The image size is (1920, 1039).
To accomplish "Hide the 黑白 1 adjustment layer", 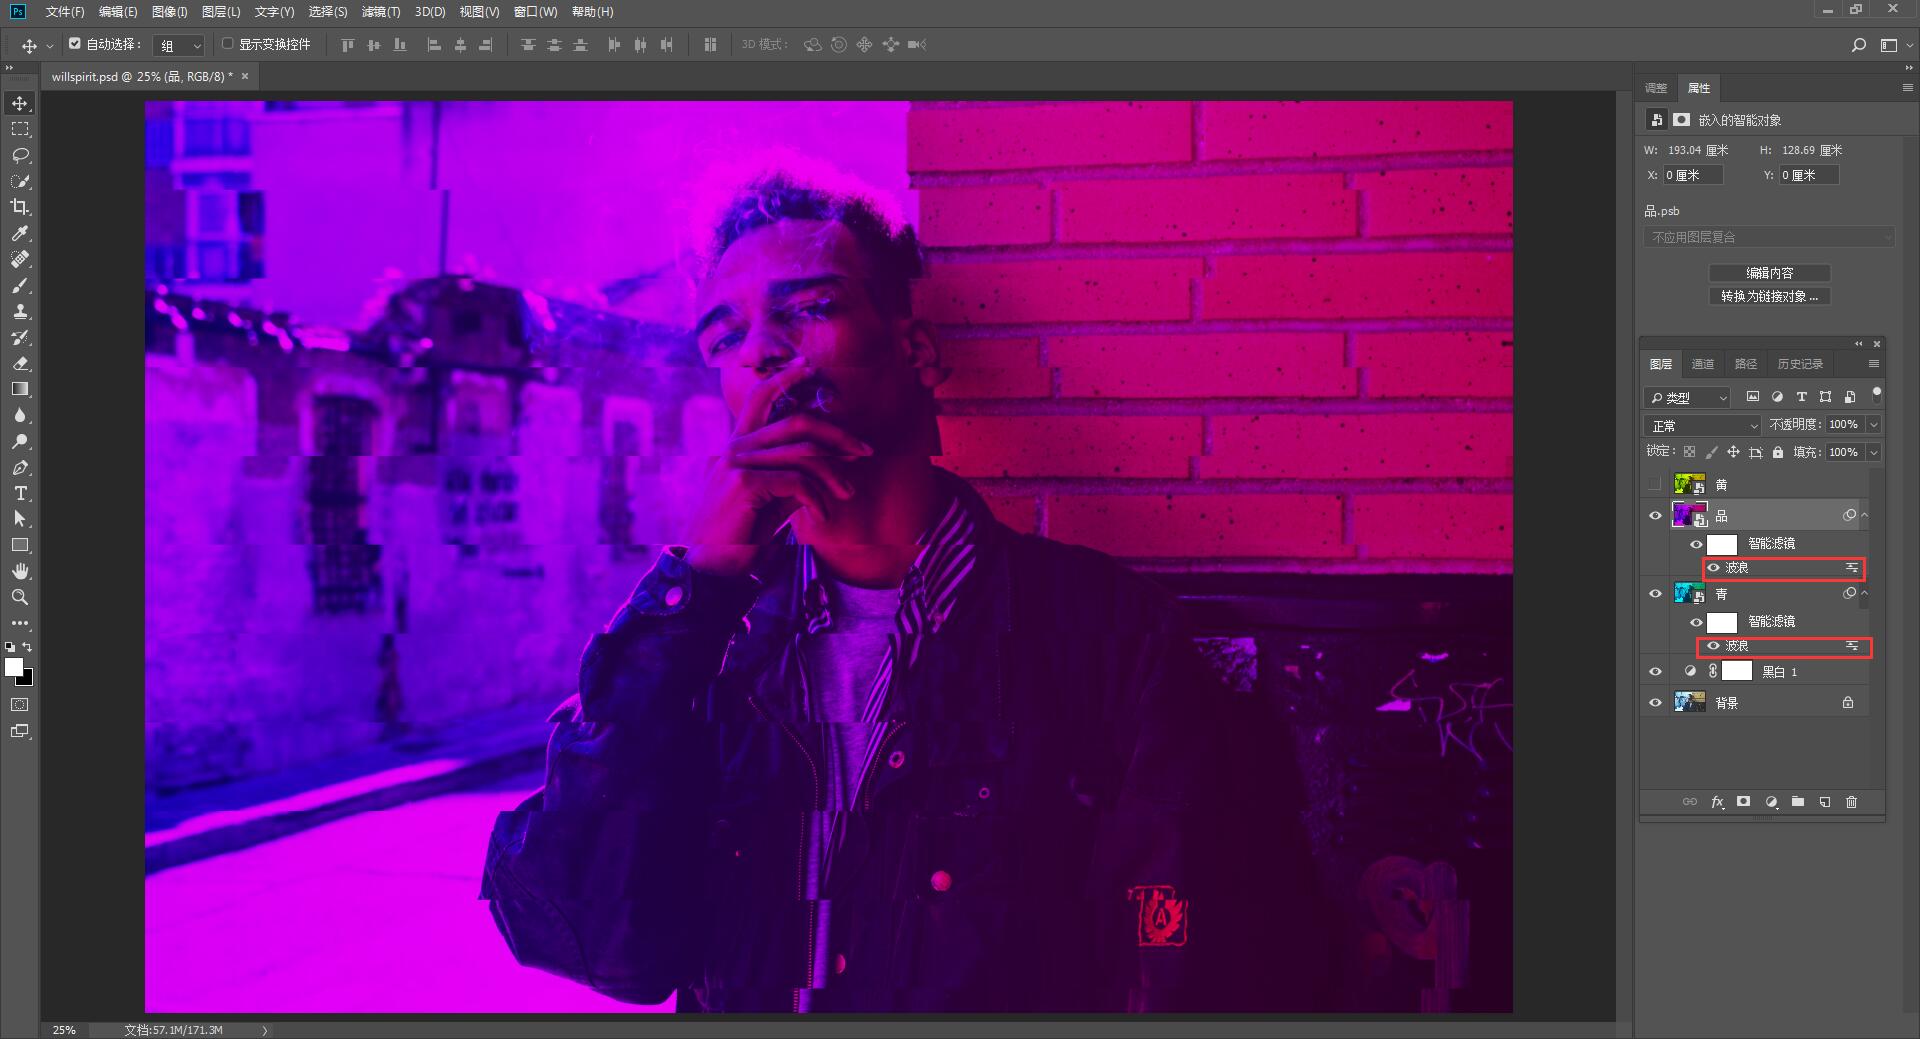I will pyautogui.click(x=1655, y=671).
